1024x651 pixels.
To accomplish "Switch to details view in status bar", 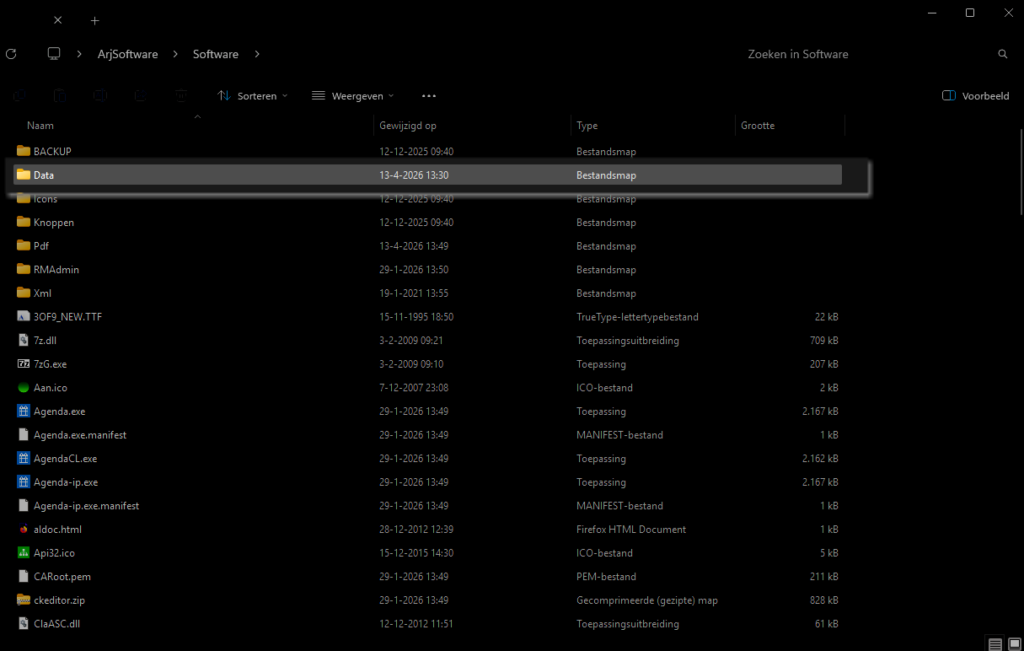I will (x=994, y=643).
